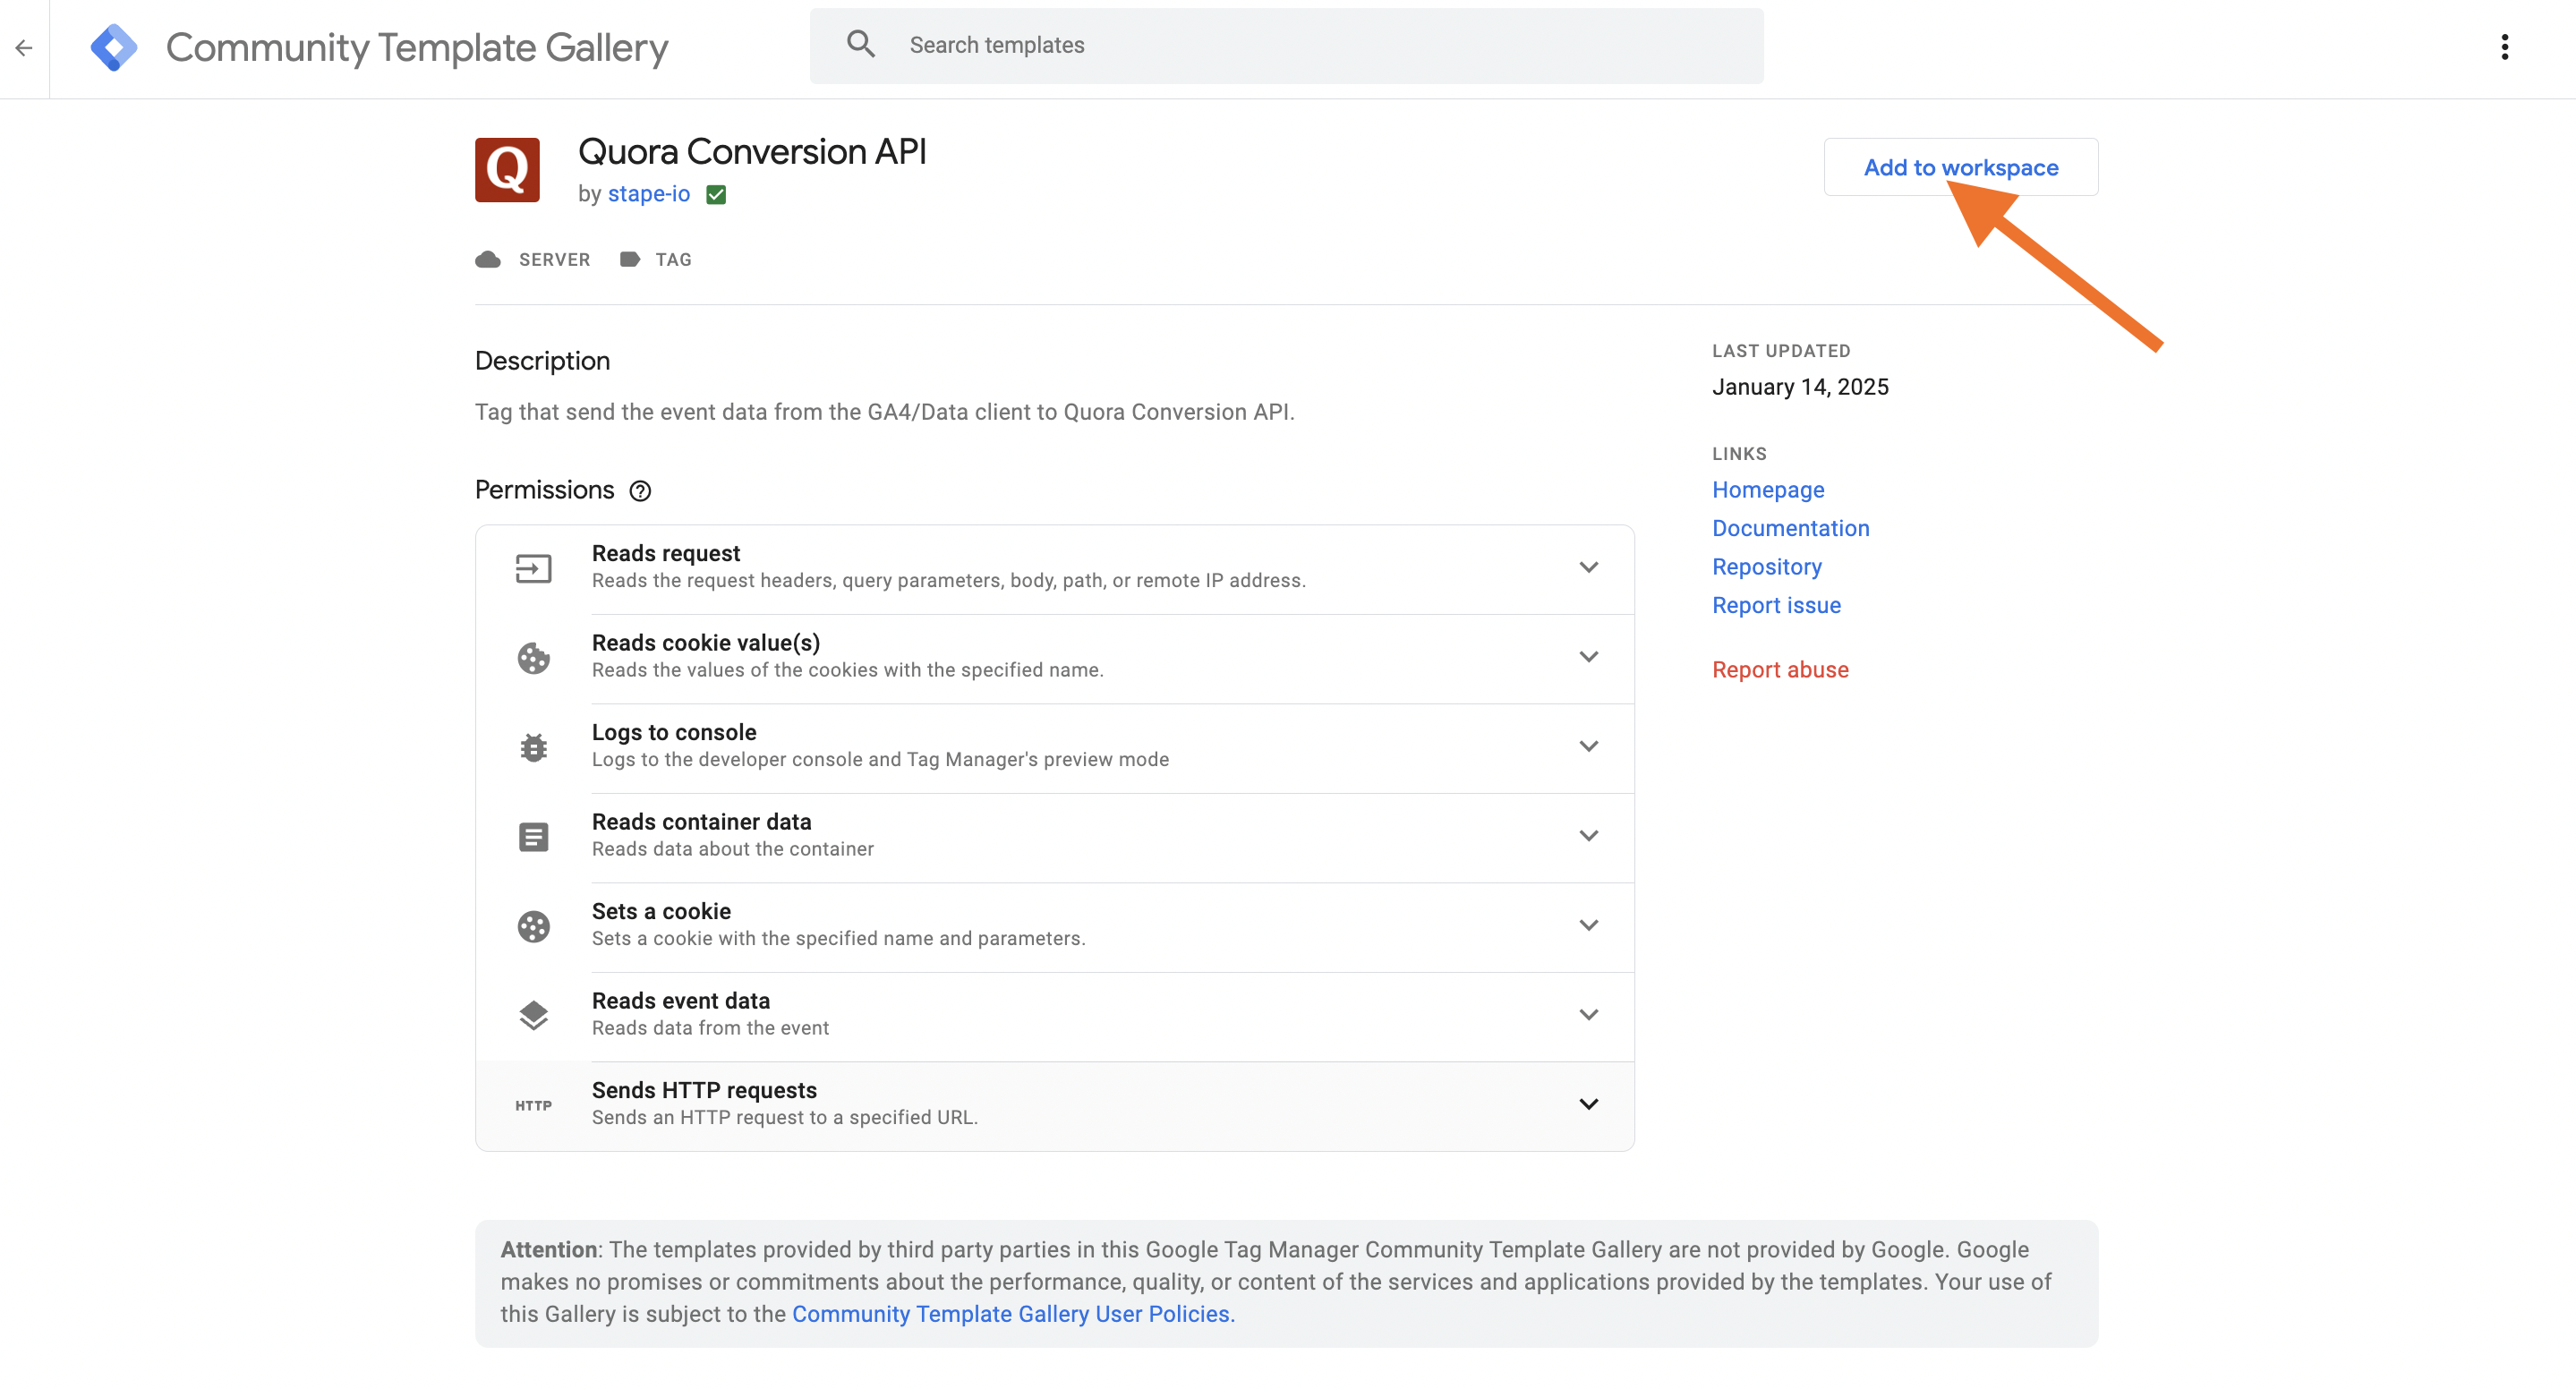The width and height of the screenshot is (2576, 1389).
Task: Focus the Search templates field
Action: pyautogui.click(x=1286, y=46)
